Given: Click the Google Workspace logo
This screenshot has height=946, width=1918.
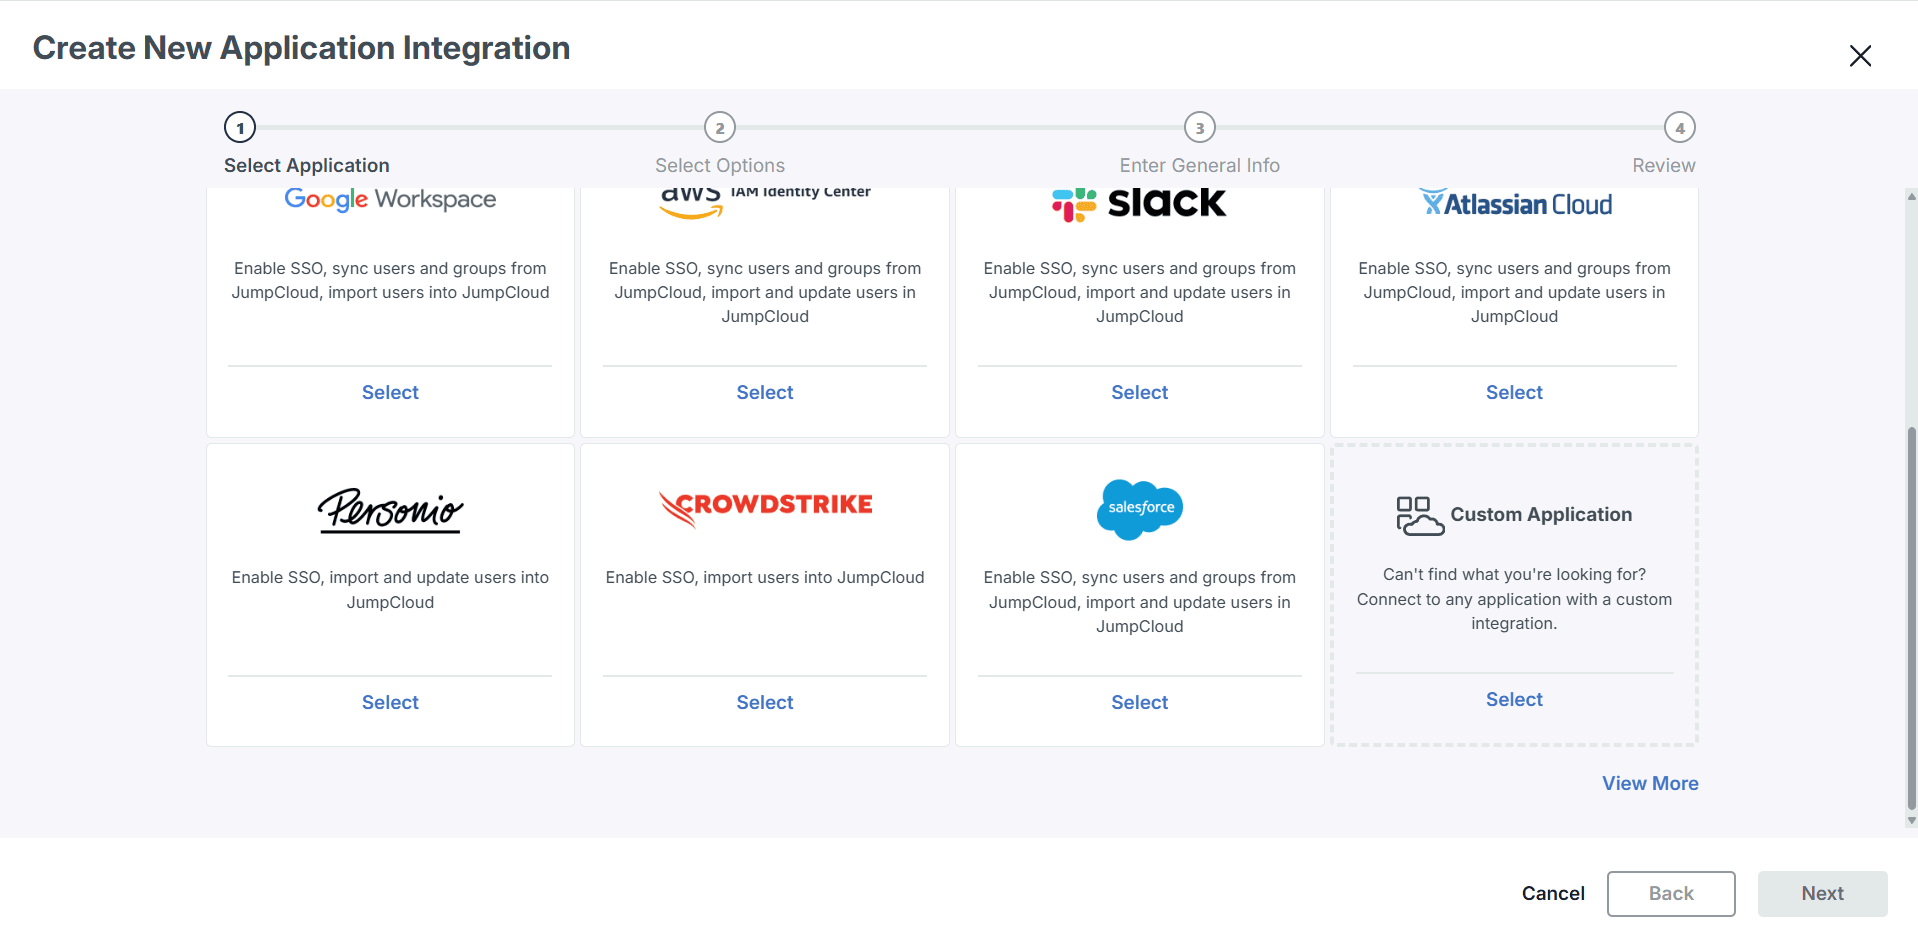Looking at the screenshot, I should [x=390, y=200].
